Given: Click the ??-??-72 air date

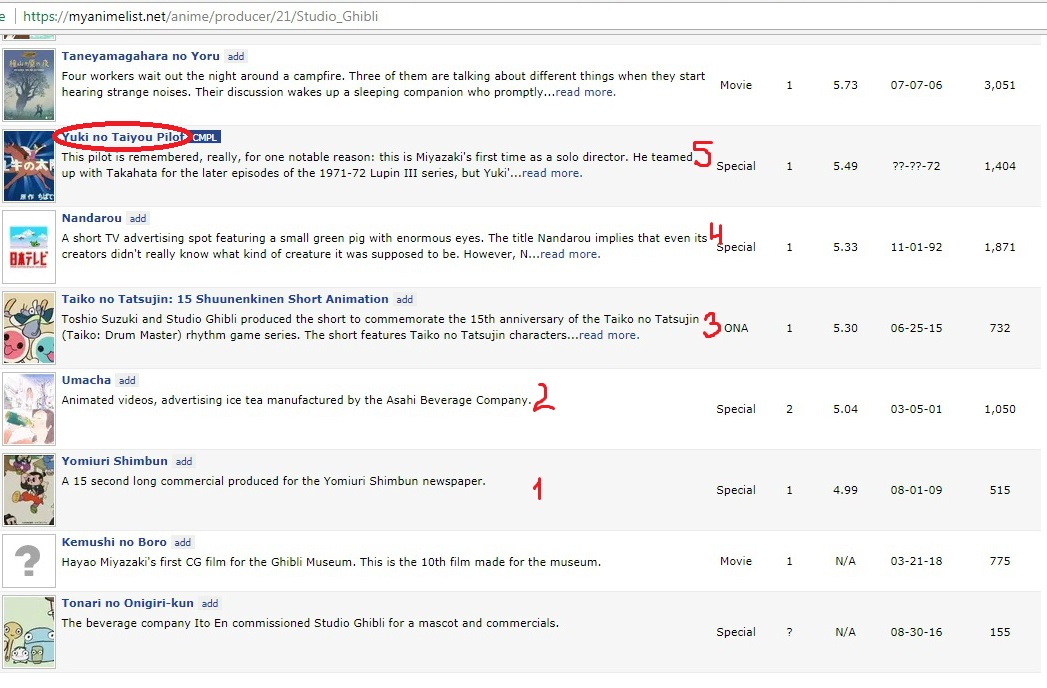Looking at the screenshot, I should coord(916,166).
